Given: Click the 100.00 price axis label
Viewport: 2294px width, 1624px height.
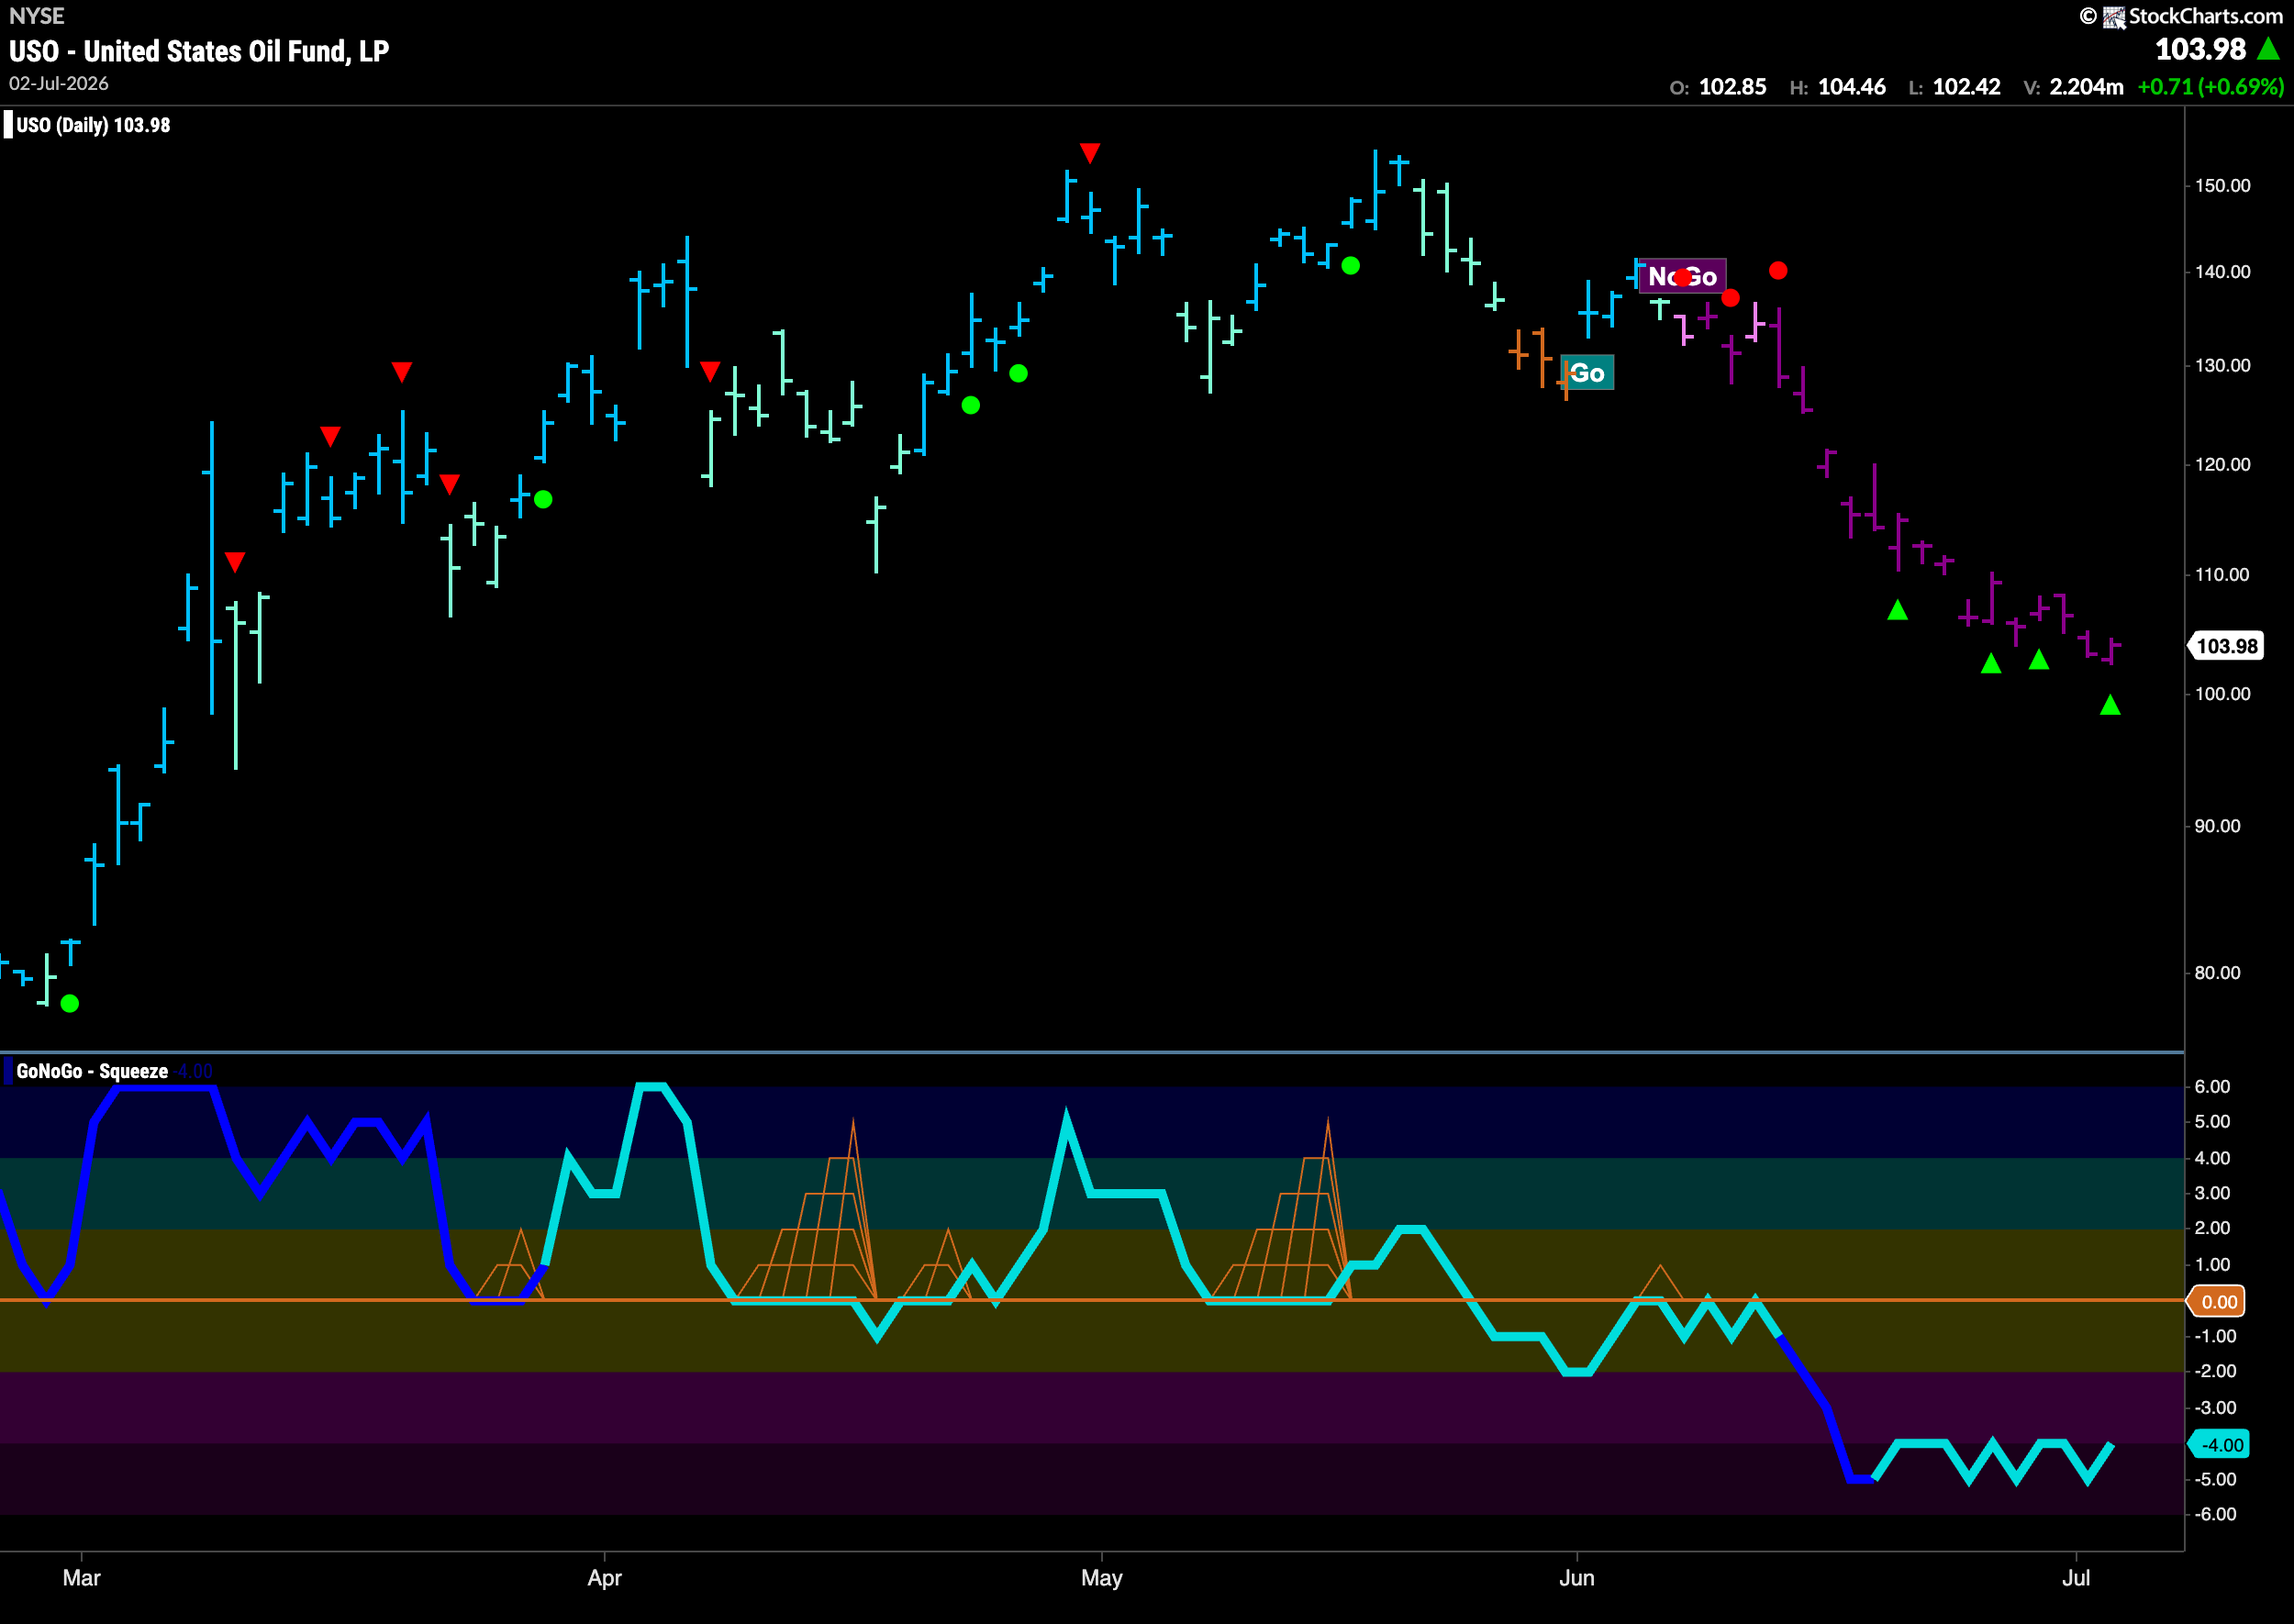Looking at the screenshot, I should (x=2222, y=694).
